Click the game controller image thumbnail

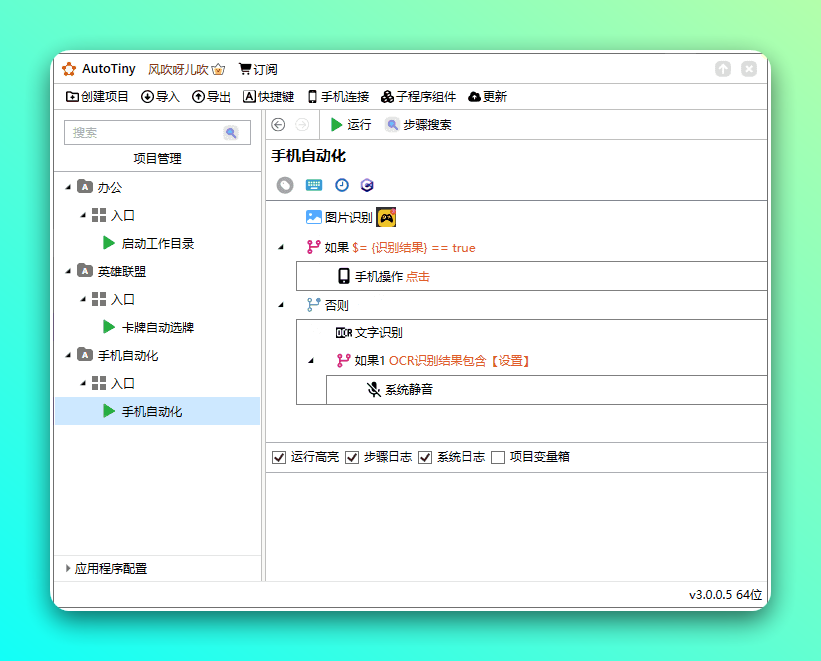click(x=386, y=217)
